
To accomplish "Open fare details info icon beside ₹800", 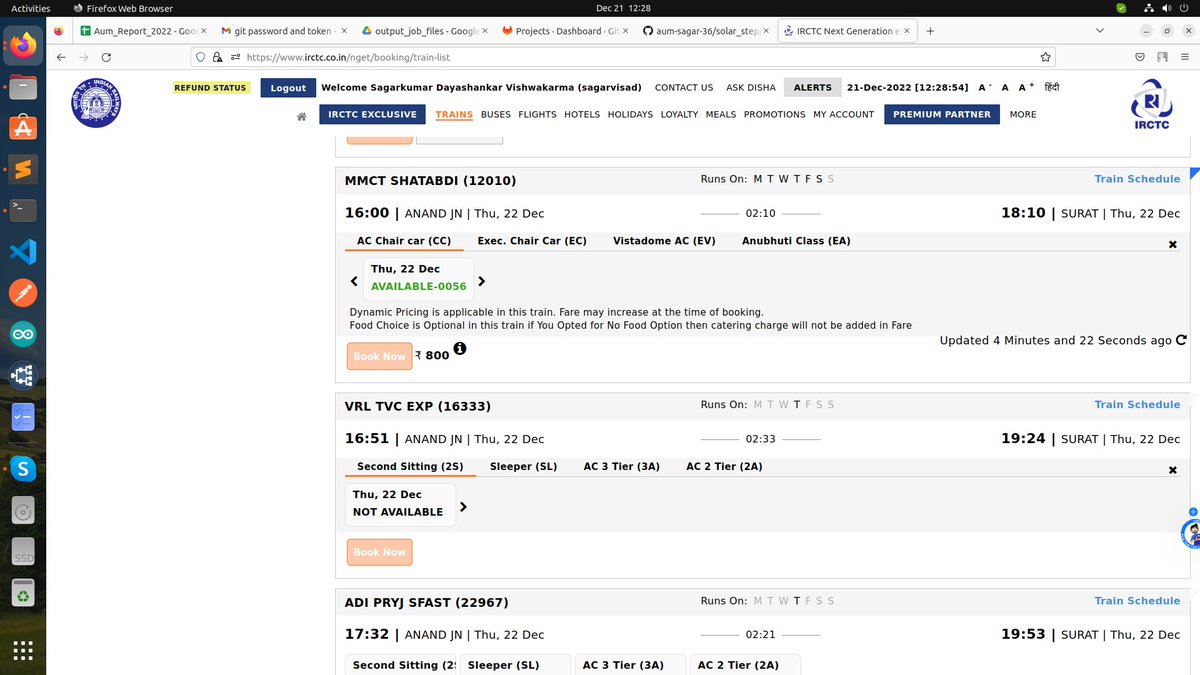I will [x=460, y=349].
